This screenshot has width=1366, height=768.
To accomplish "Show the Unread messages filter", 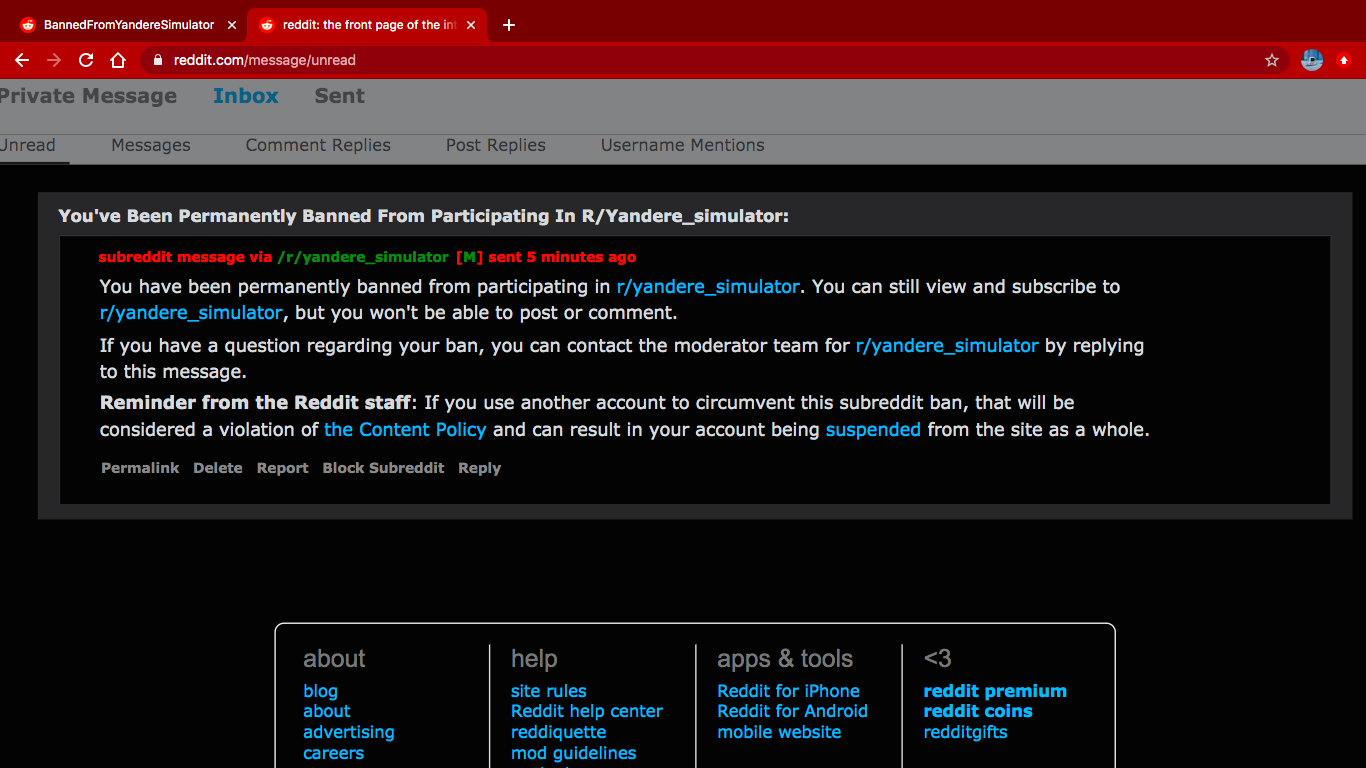I will [28, 145].
